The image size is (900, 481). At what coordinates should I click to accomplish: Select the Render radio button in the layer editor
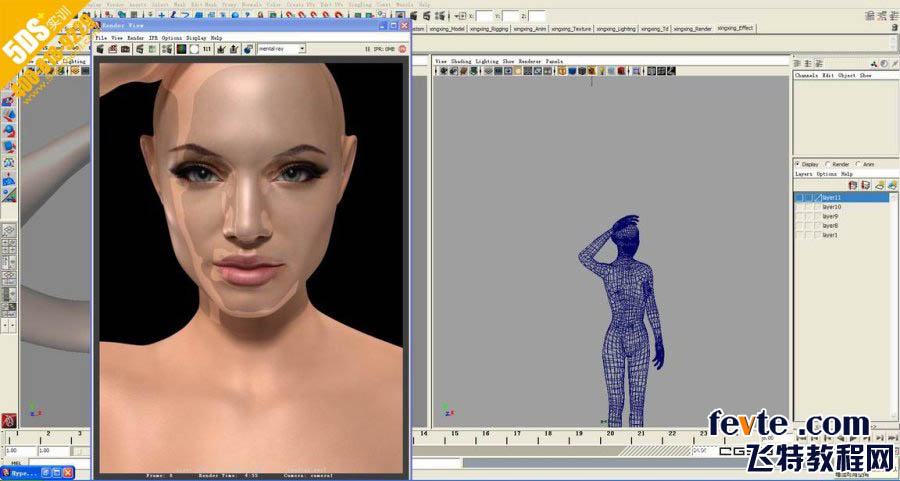[x=828, y=164]
